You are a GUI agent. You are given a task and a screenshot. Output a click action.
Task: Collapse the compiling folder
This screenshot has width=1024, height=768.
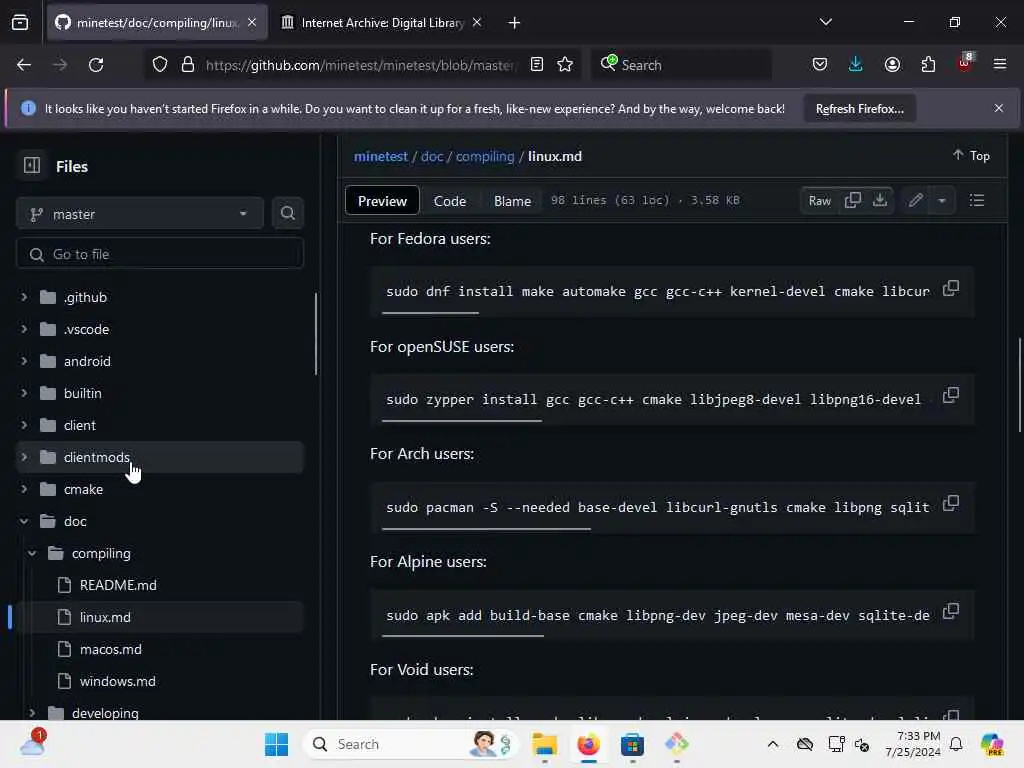coord(32,553)
